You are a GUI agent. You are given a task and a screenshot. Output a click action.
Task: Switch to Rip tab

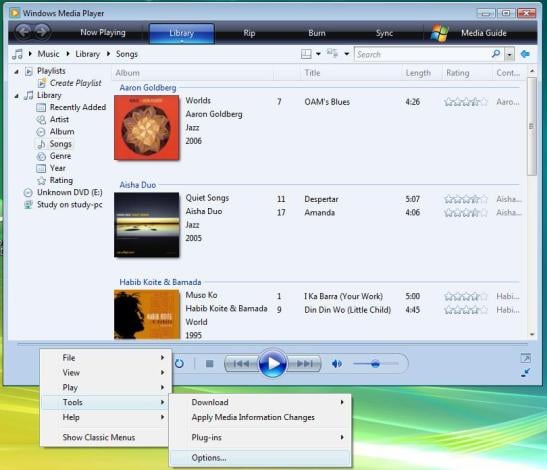tap(249, 33)
